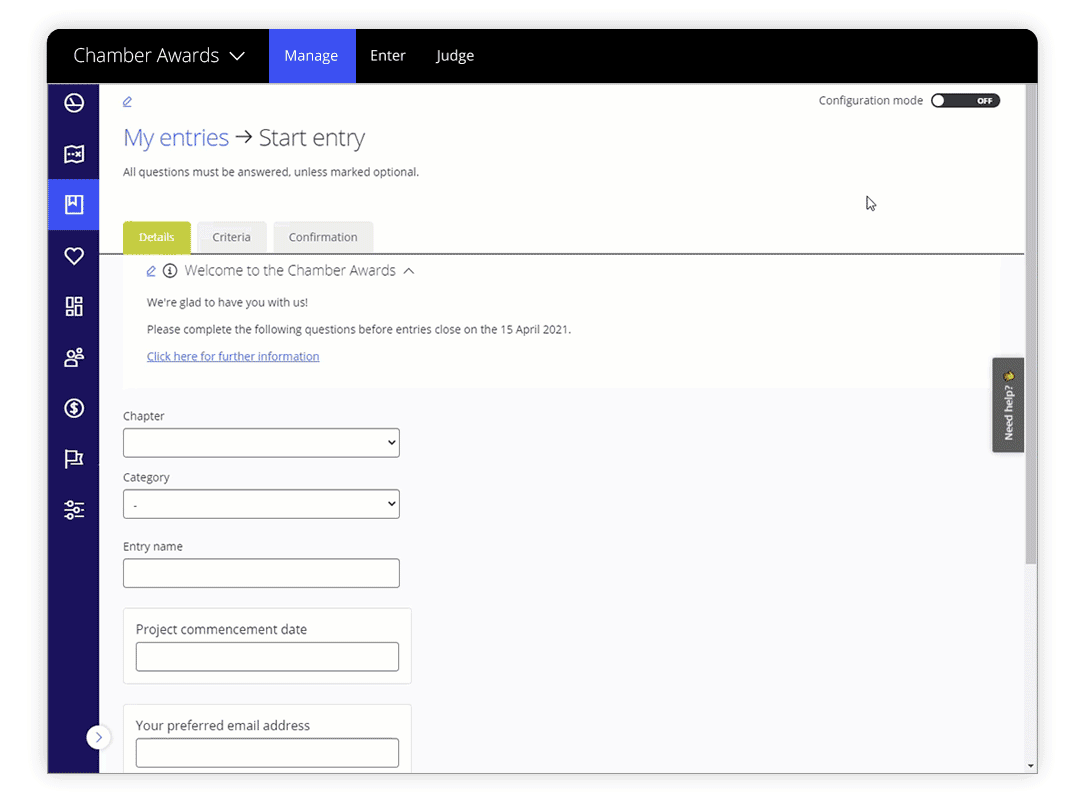Open the Chapter dropdown
Screen dimensions: 1086x810
pyautogui.click(x=260, y=442)
